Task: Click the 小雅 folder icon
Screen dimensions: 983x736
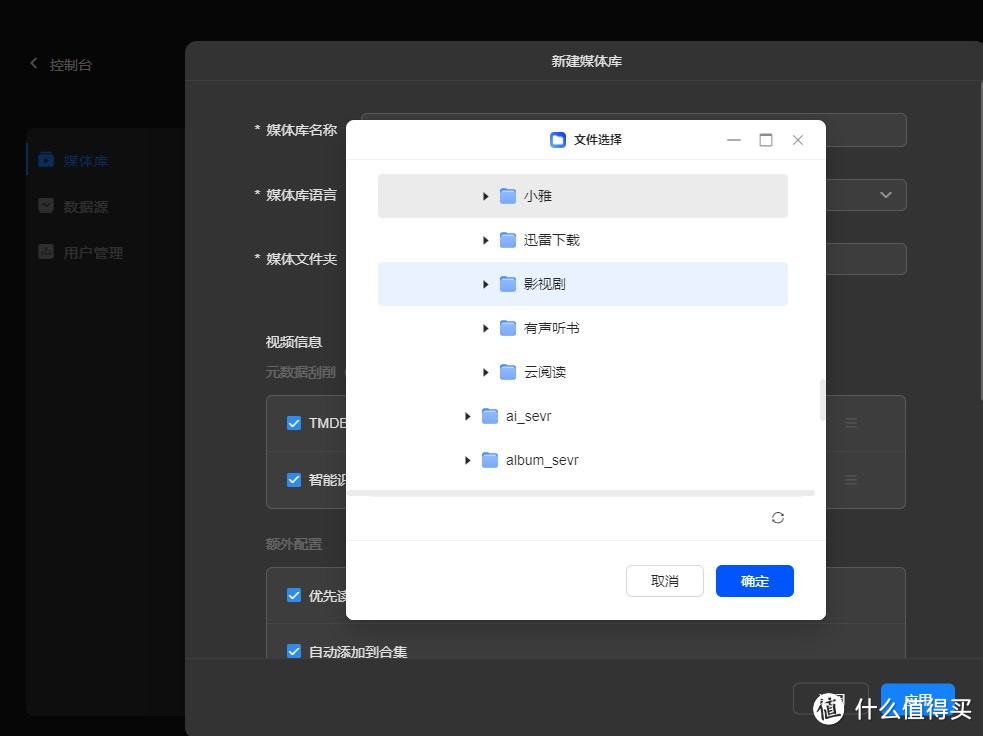Action: pos(507,196)
